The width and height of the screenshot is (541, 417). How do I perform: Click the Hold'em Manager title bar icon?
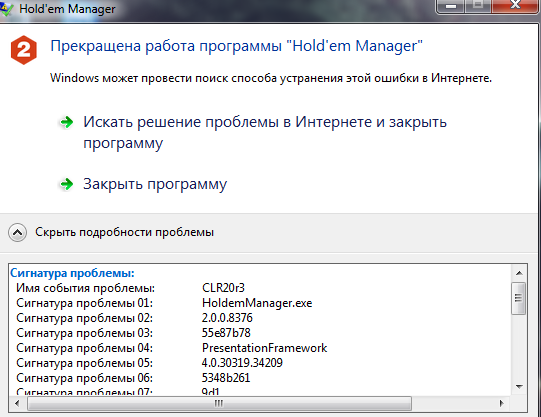tap(7, 9)
